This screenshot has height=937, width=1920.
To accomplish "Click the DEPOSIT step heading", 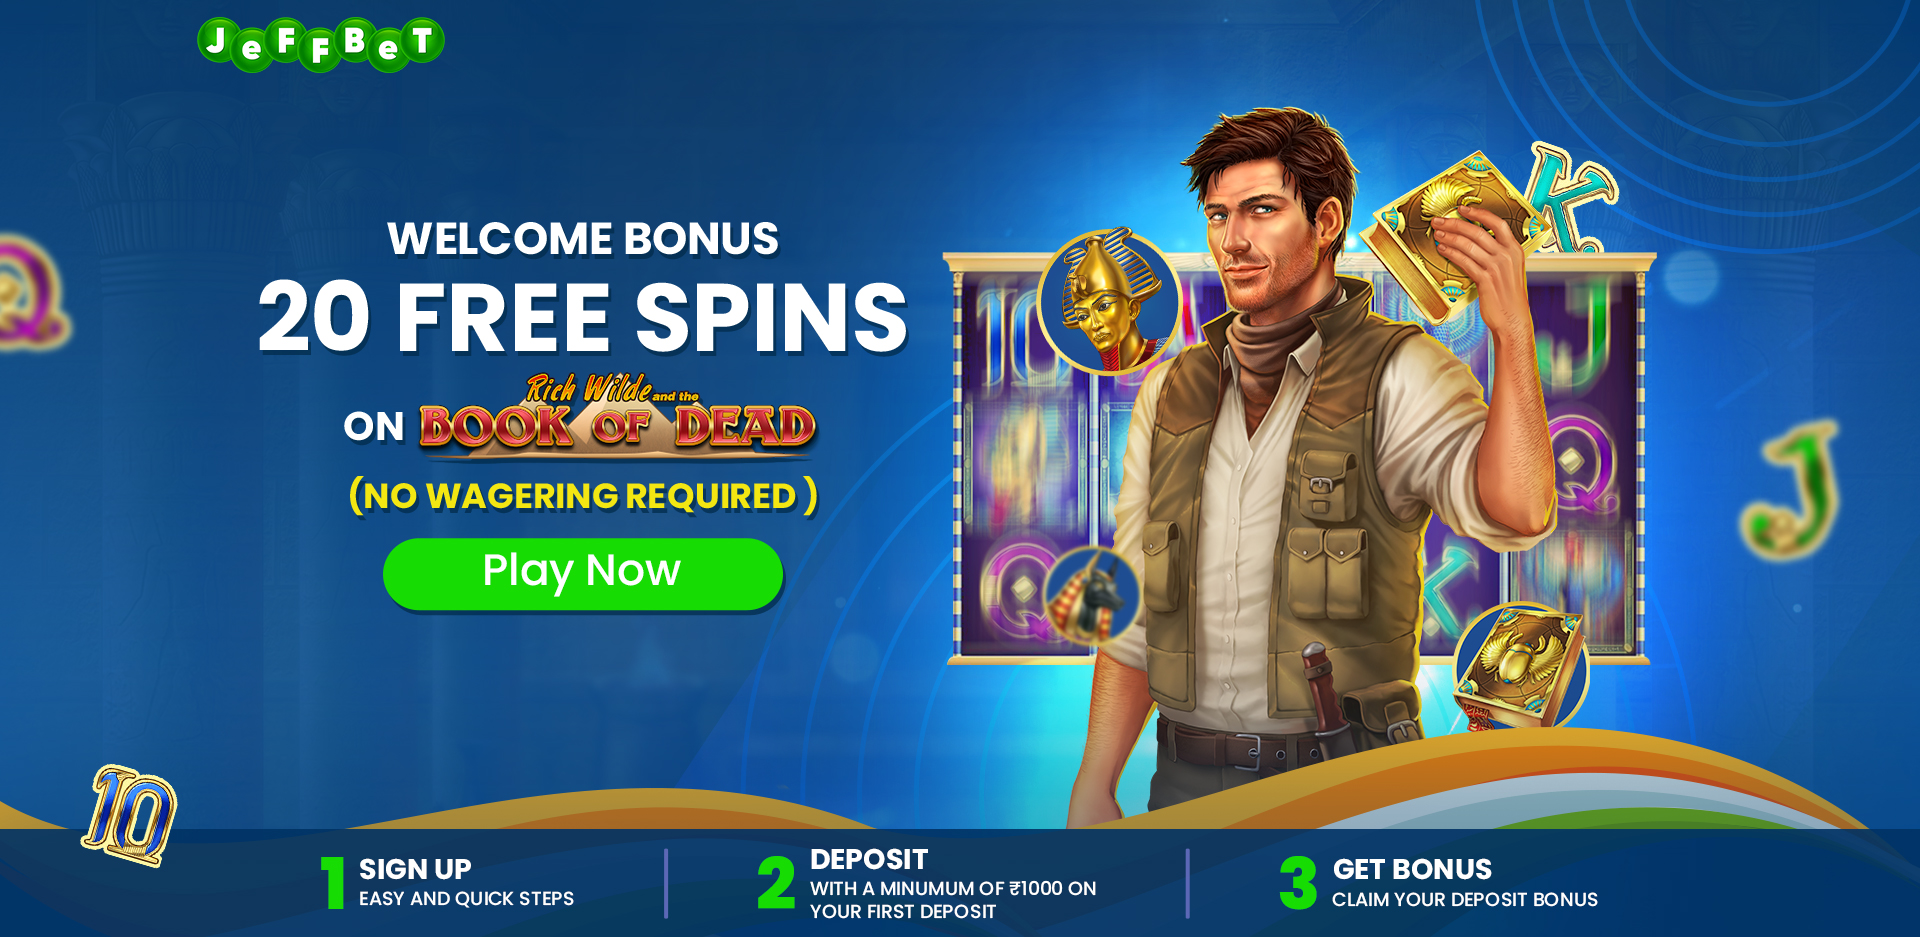I will (869, 859).
